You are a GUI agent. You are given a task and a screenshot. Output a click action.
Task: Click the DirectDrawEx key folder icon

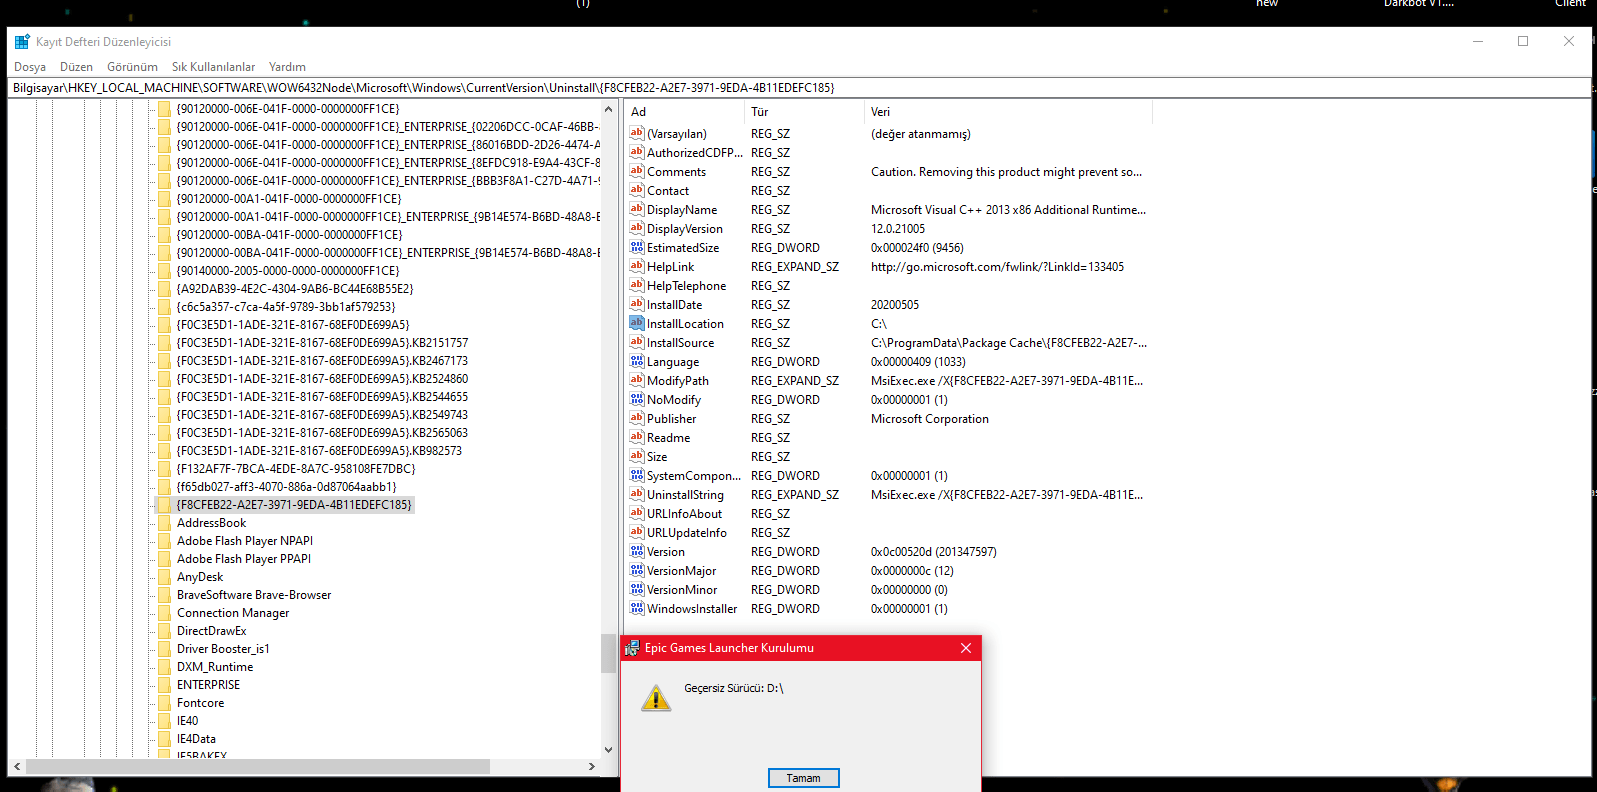click(164, 631)
